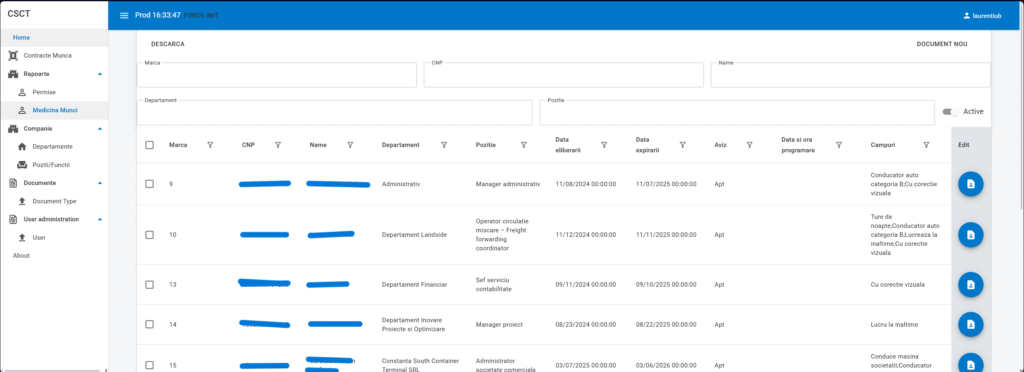Open the hamburger menu icon

[x=124, y=16]
